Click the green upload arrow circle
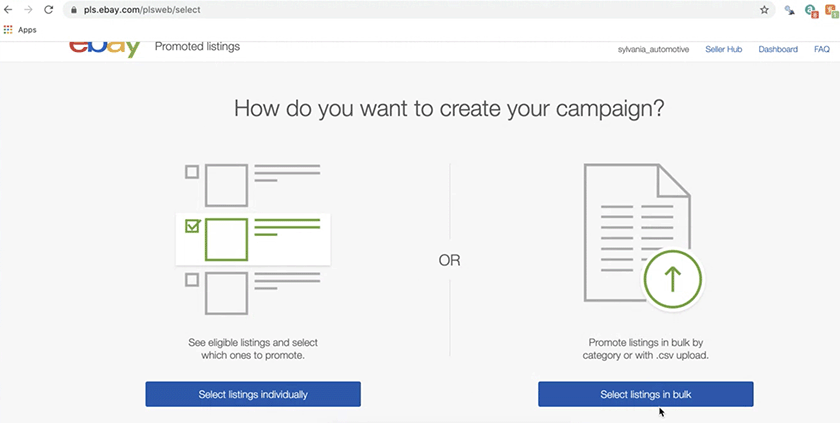The image size is (840, 423). pos(672,279)
